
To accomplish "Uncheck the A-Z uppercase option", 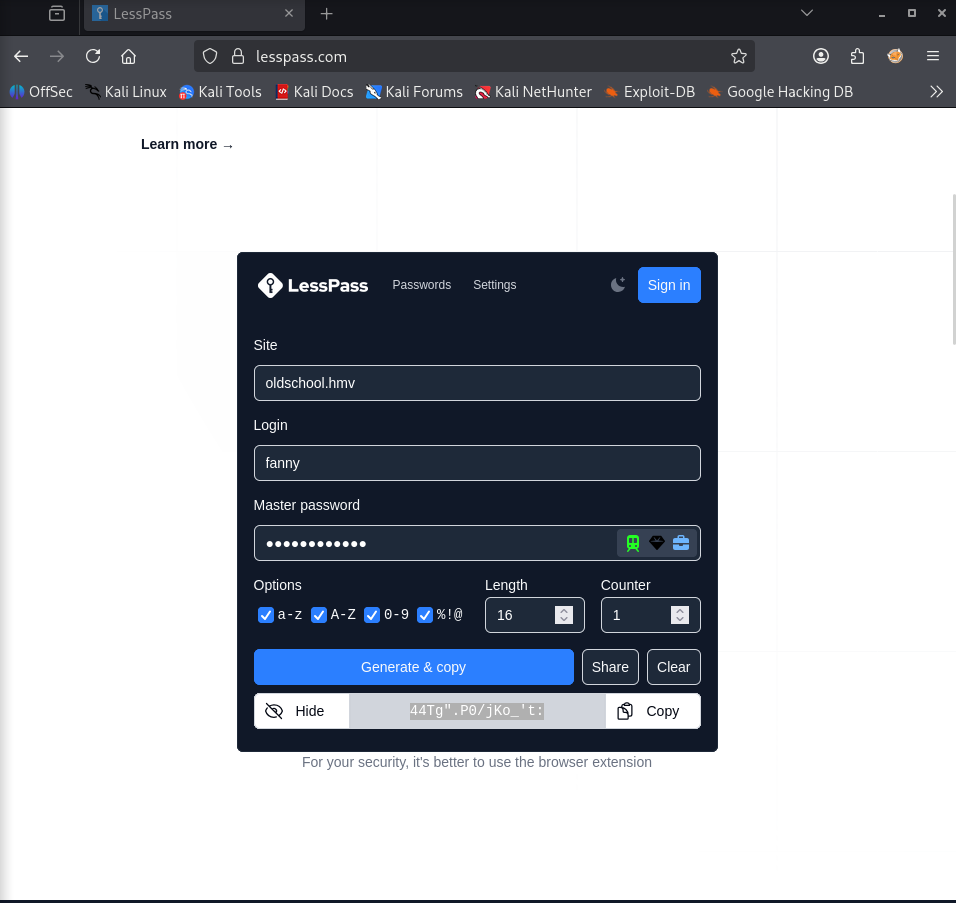I will 318,615.
